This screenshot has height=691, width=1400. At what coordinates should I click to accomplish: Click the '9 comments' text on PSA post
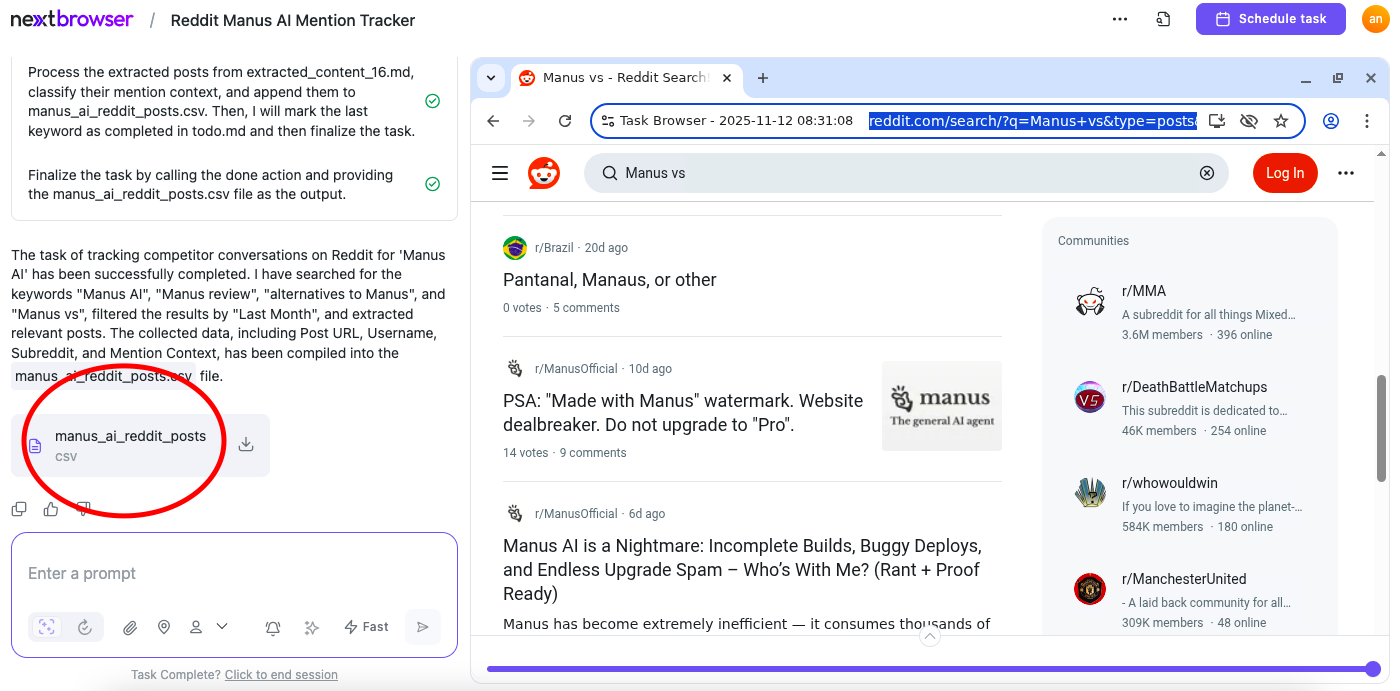pos(593,453)
